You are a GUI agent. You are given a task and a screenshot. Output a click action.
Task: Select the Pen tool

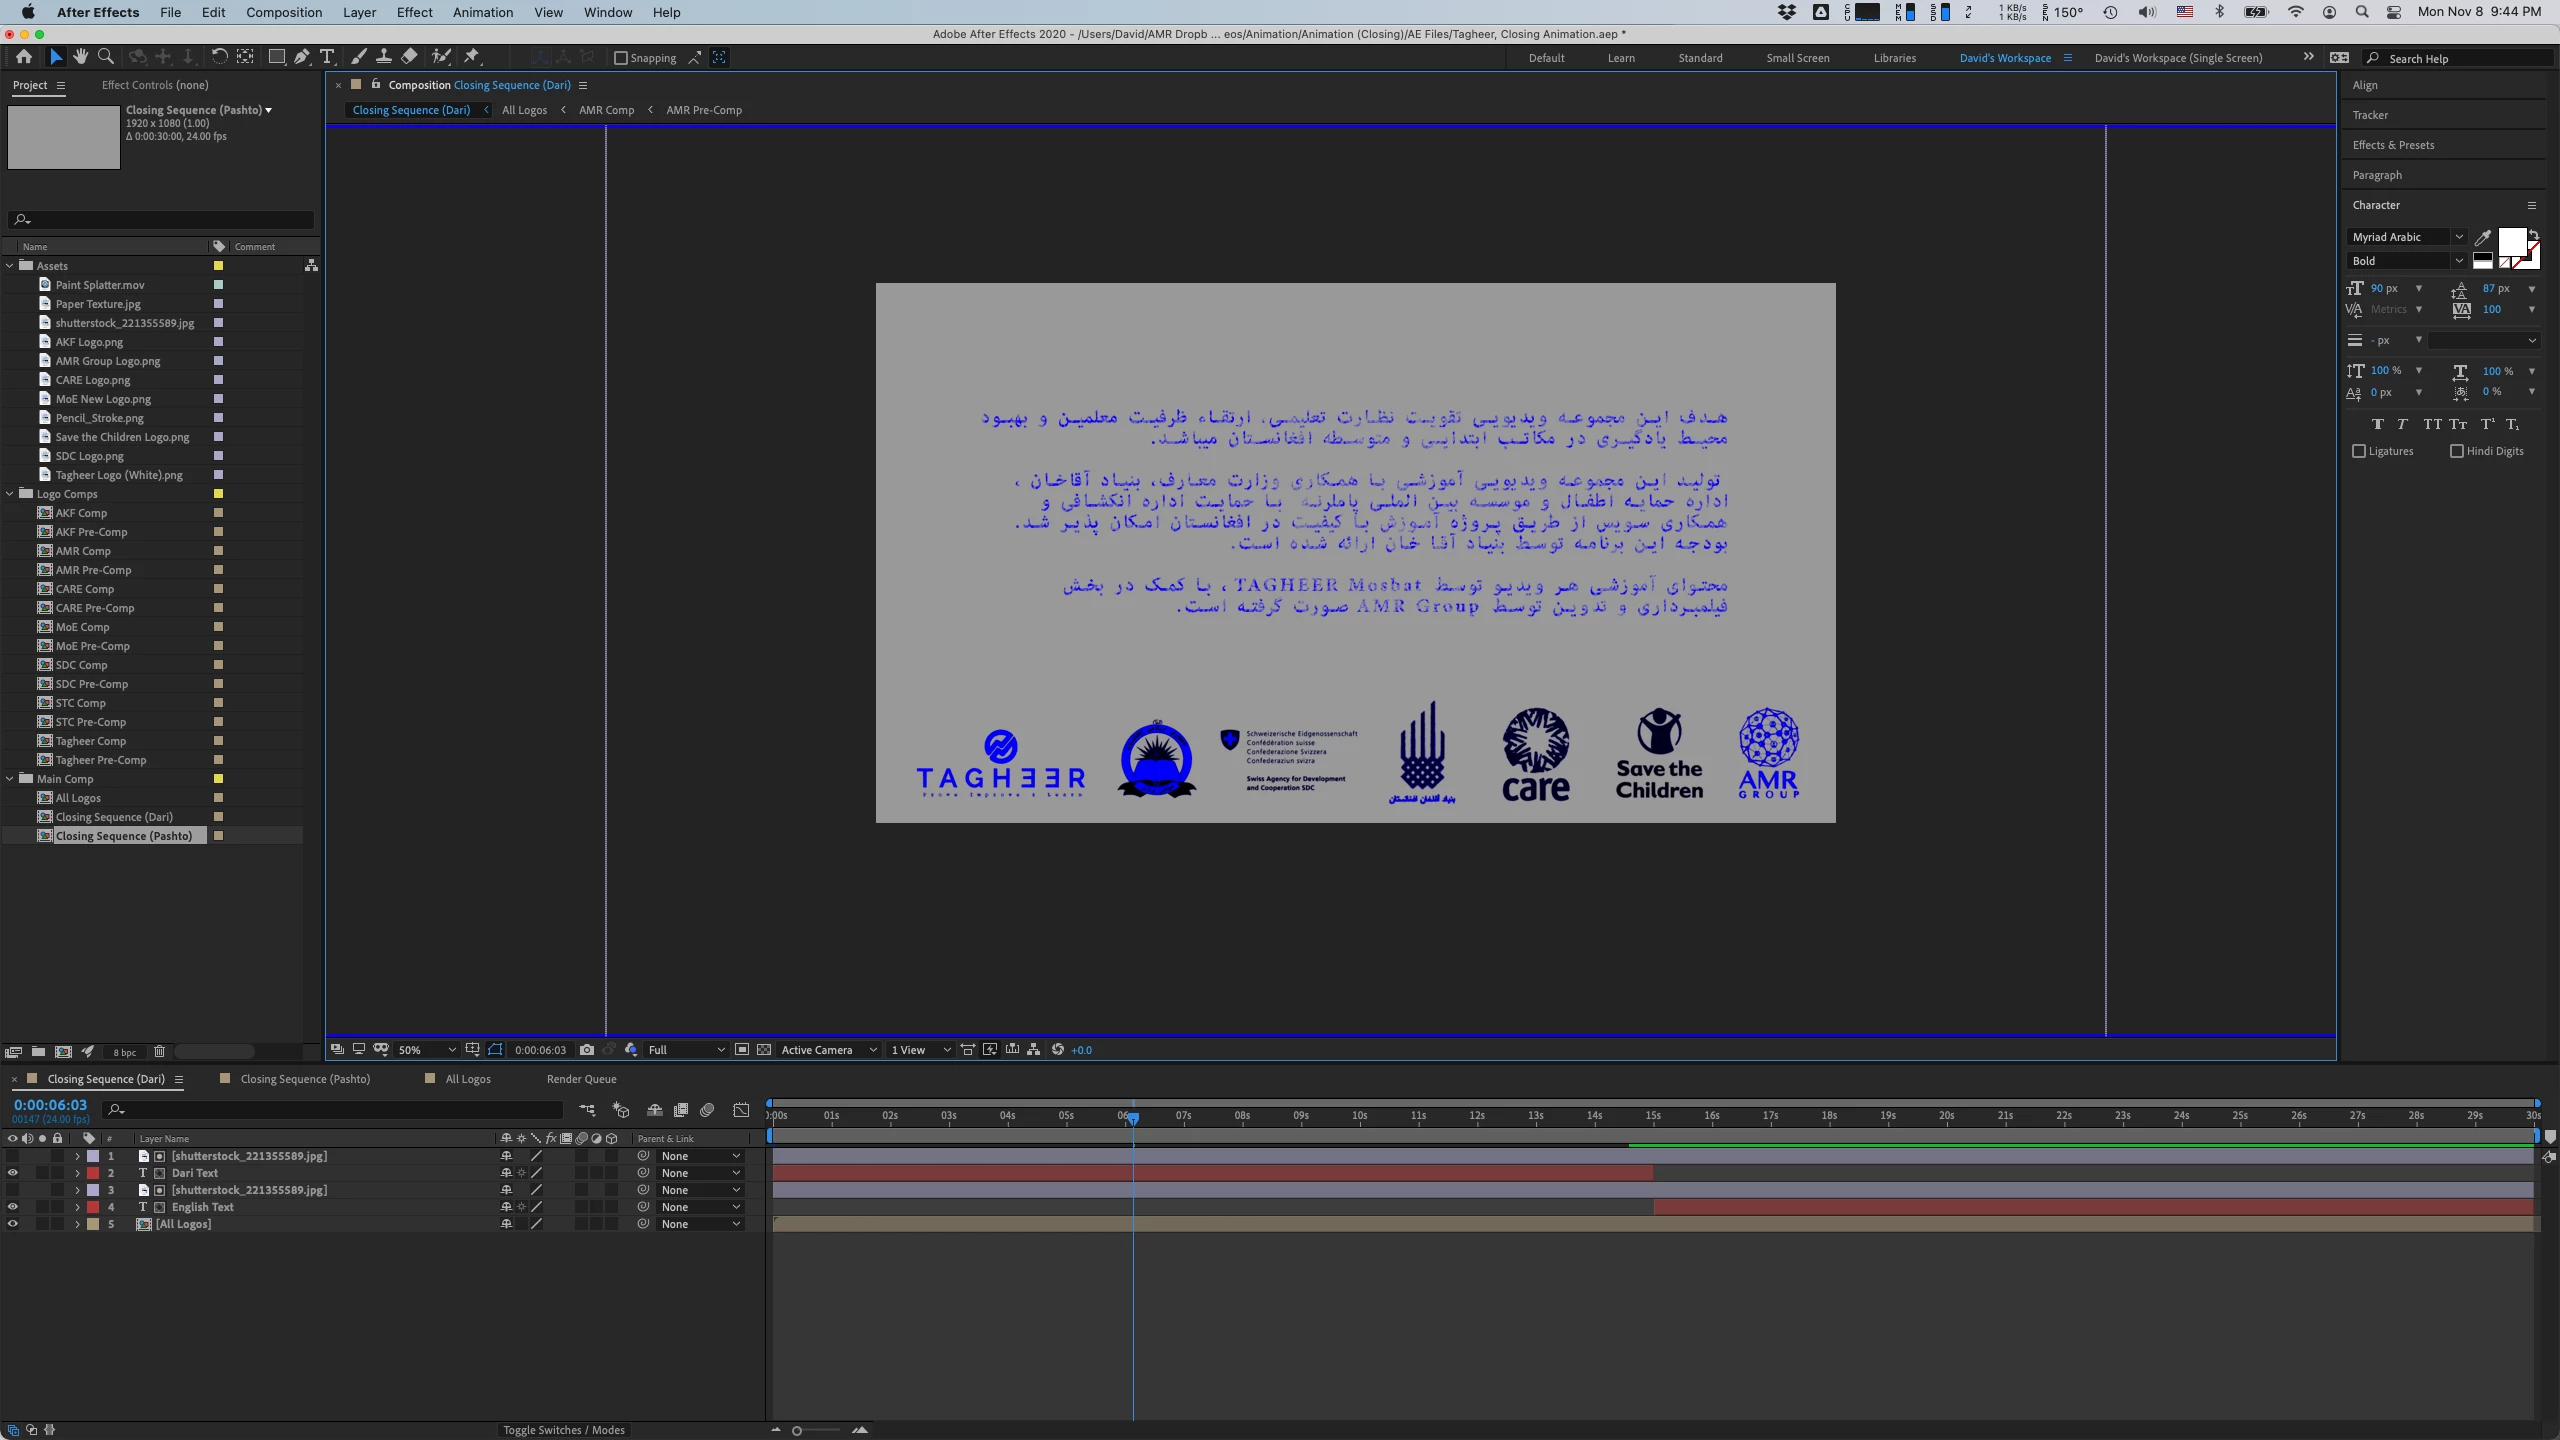pyautogui.click(x=301, y=57)
